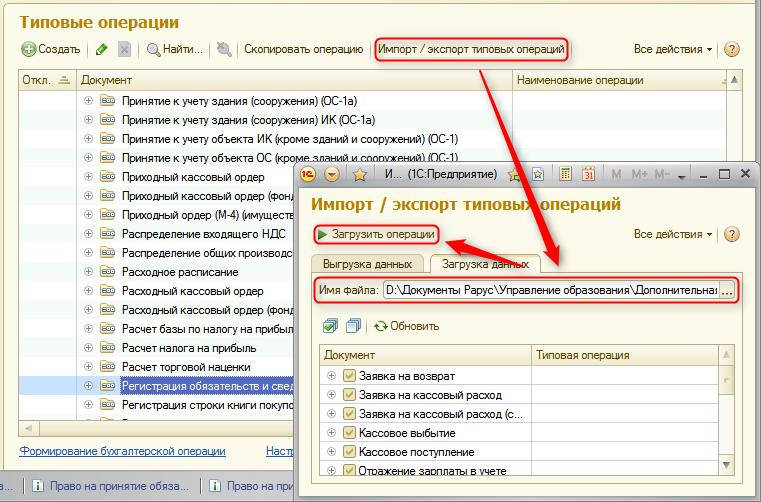Select Приходный ордер (М-4) row
This screenshot has width=761, height=502.
pyautogui.click(x=156, y=215)
